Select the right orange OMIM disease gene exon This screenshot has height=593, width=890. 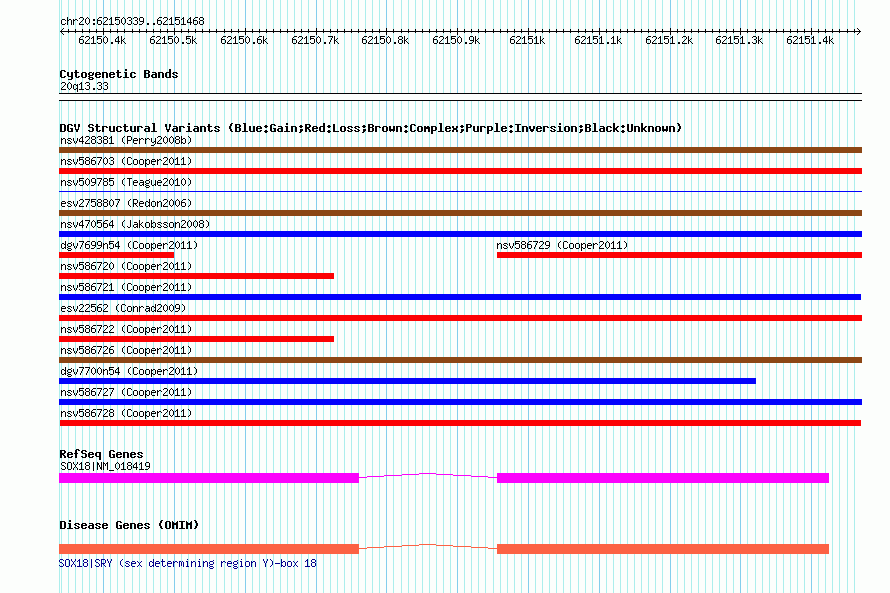coord(663,549)
